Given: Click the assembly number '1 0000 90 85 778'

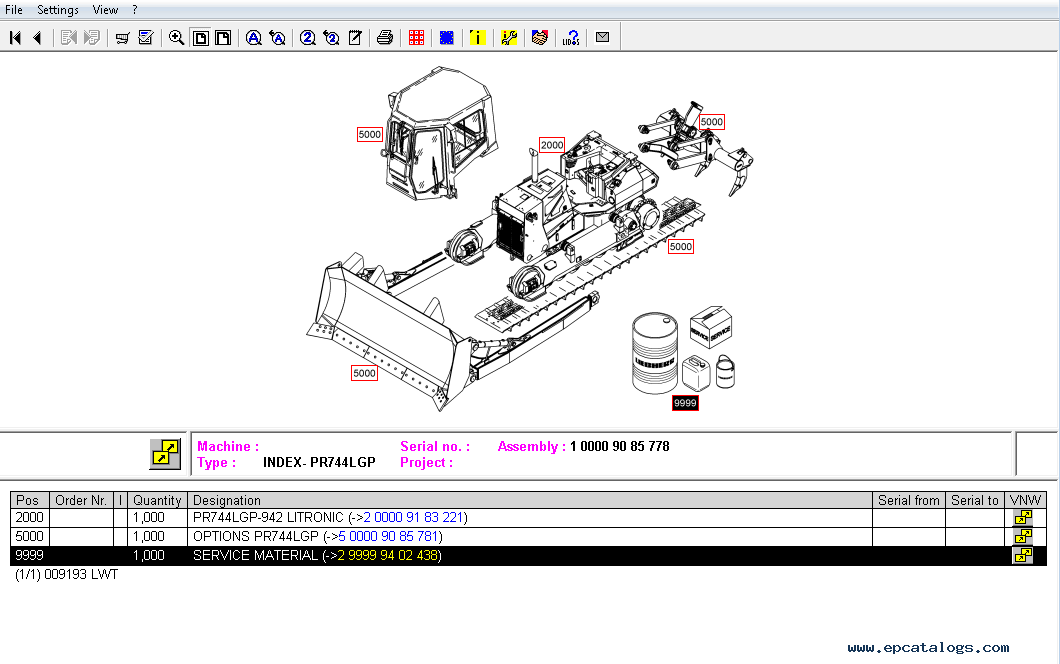Looking at the screenshot, I should [x=620, y=447].
